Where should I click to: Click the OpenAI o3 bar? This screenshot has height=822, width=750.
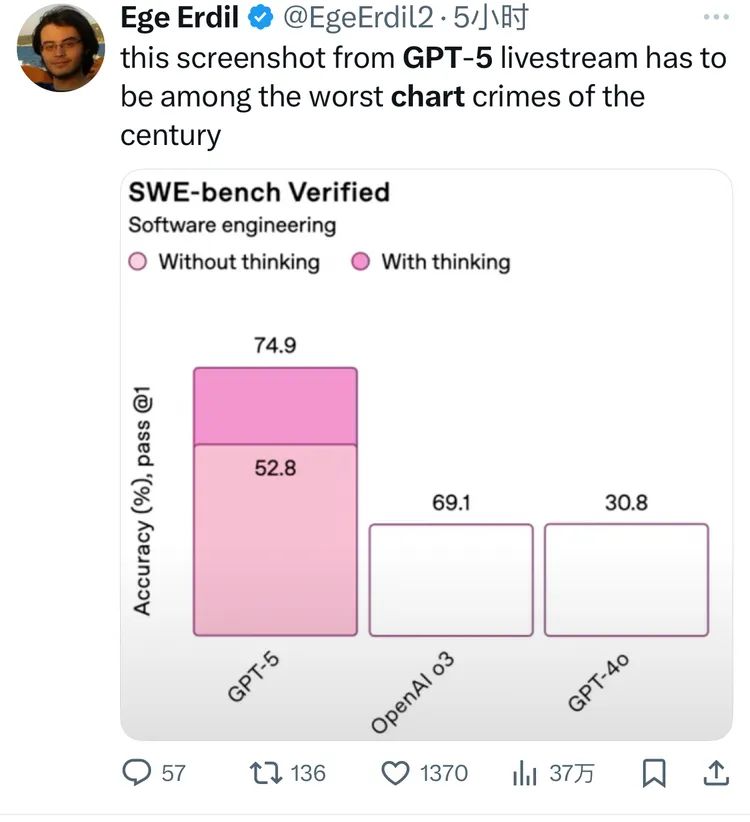click(x=451, y=580)
